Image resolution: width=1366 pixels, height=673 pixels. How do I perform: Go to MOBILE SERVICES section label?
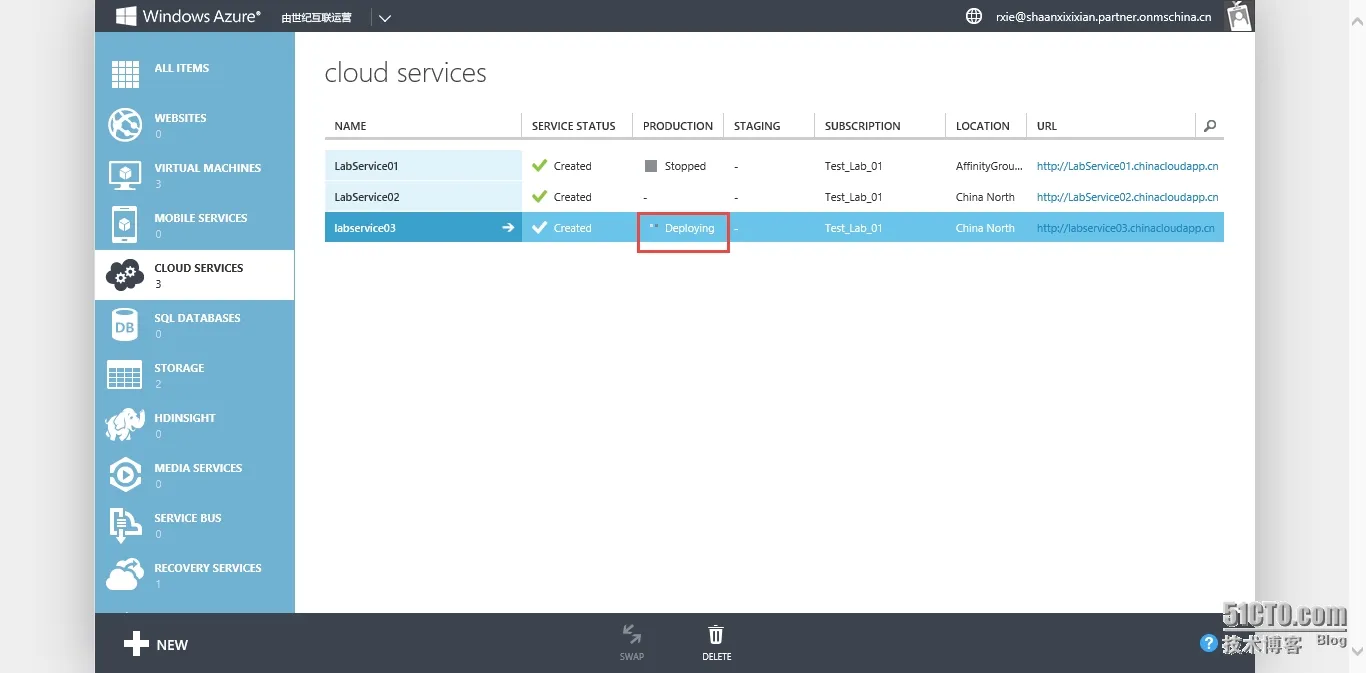pos(201,218)
